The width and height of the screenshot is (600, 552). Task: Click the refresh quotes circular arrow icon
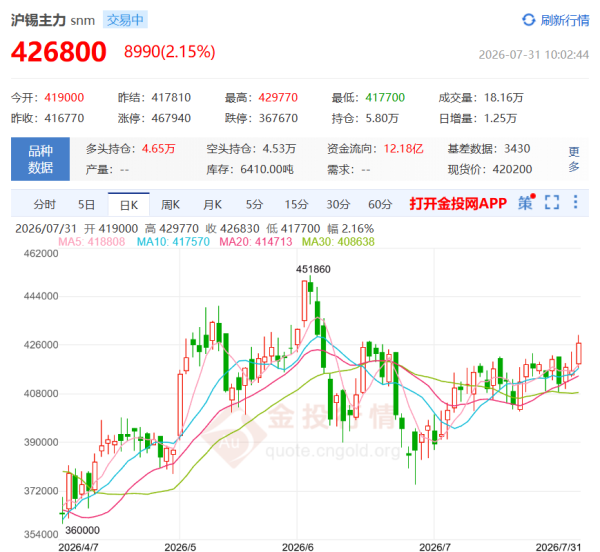528,20
